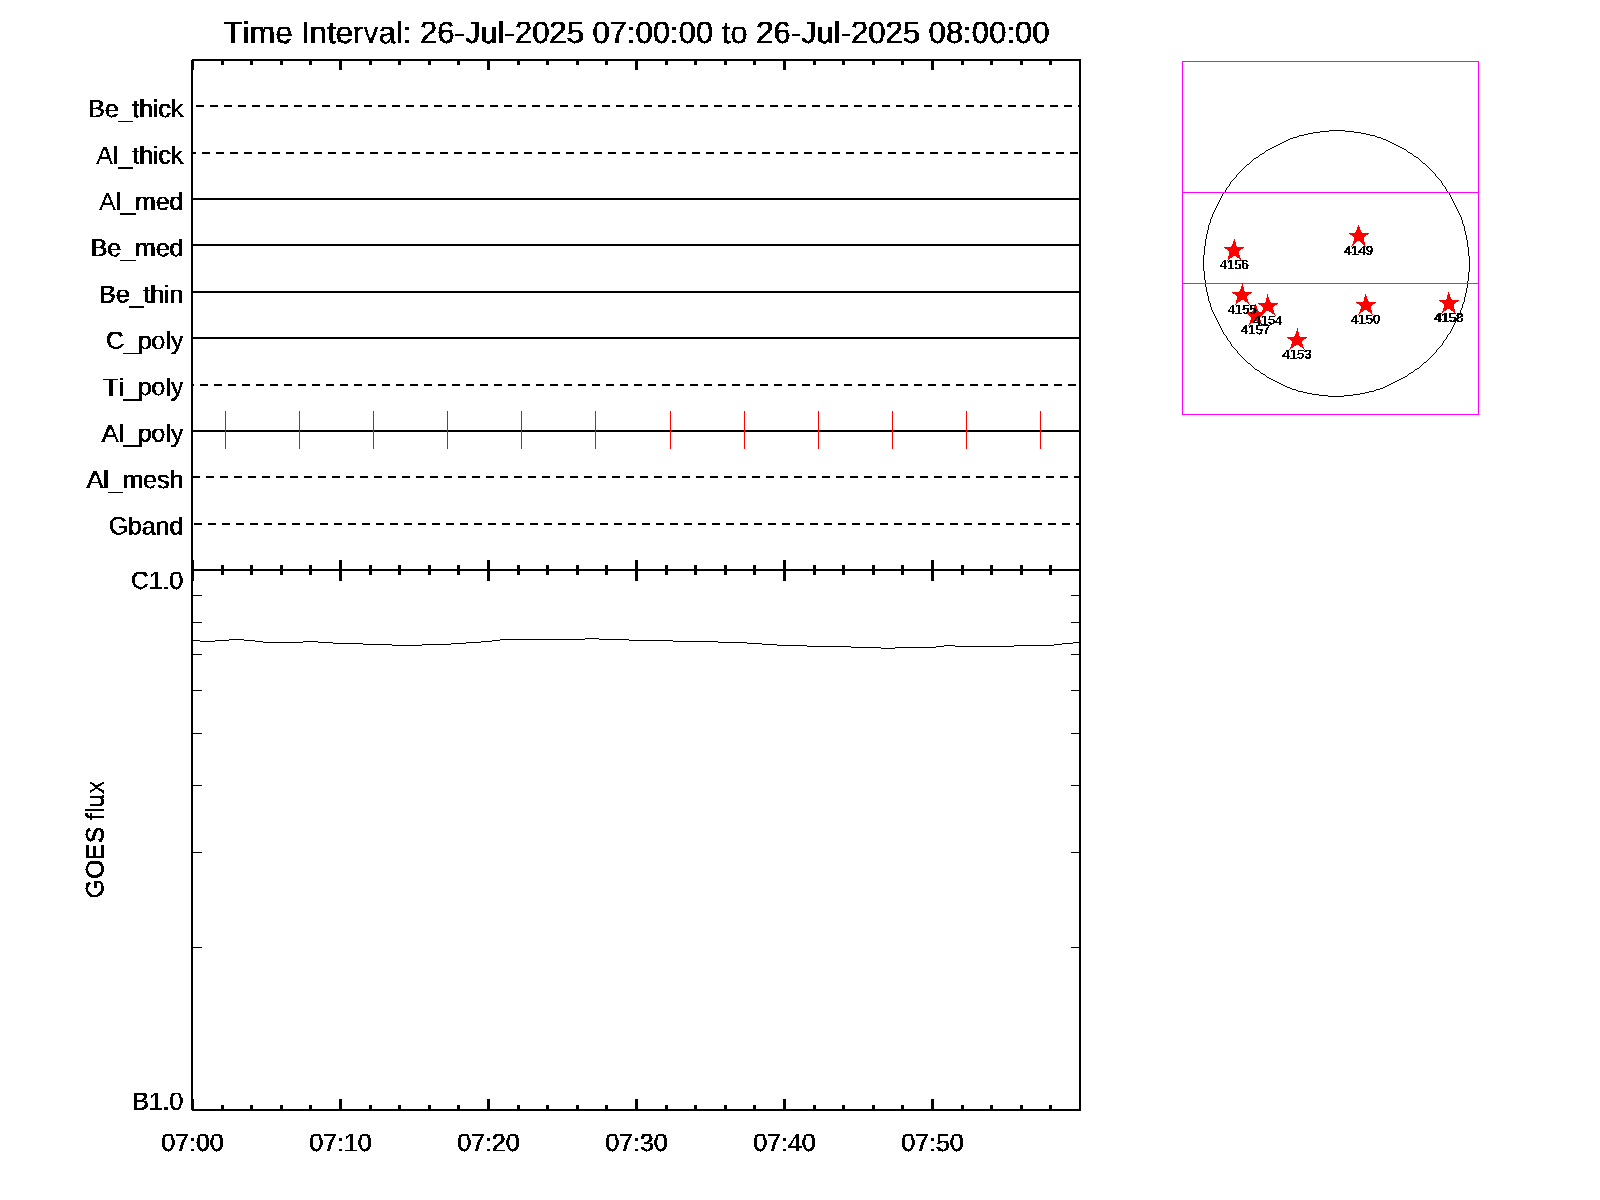Select the Gband filter row label

click(146, 527)
